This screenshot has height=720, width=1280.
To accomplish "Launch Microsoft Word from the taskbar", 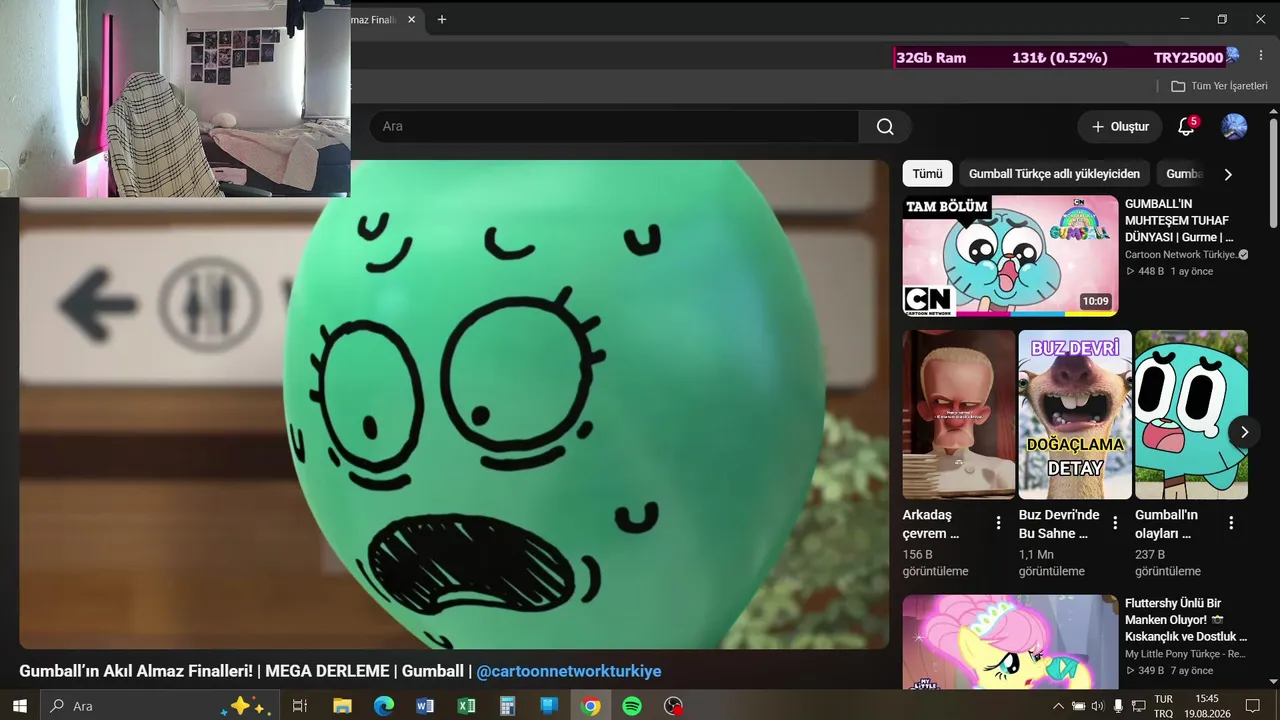I will tap(425, 706).
